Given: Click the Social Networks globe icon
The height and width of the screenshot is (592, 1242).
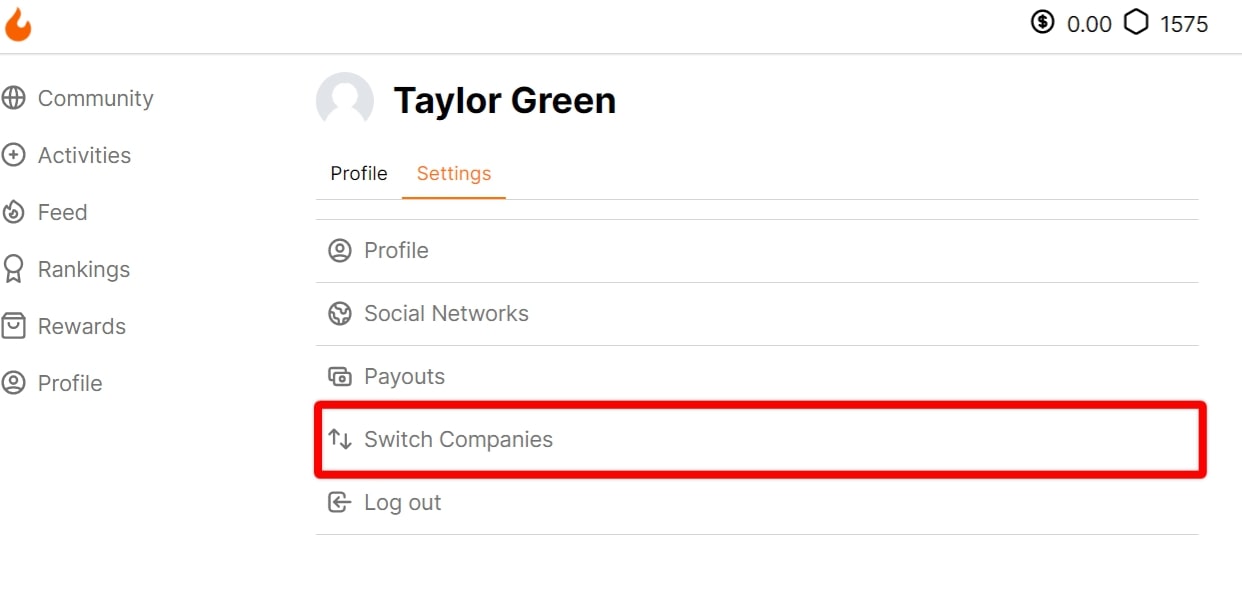Looking at the screenshot, I should [x=340, y=313].
